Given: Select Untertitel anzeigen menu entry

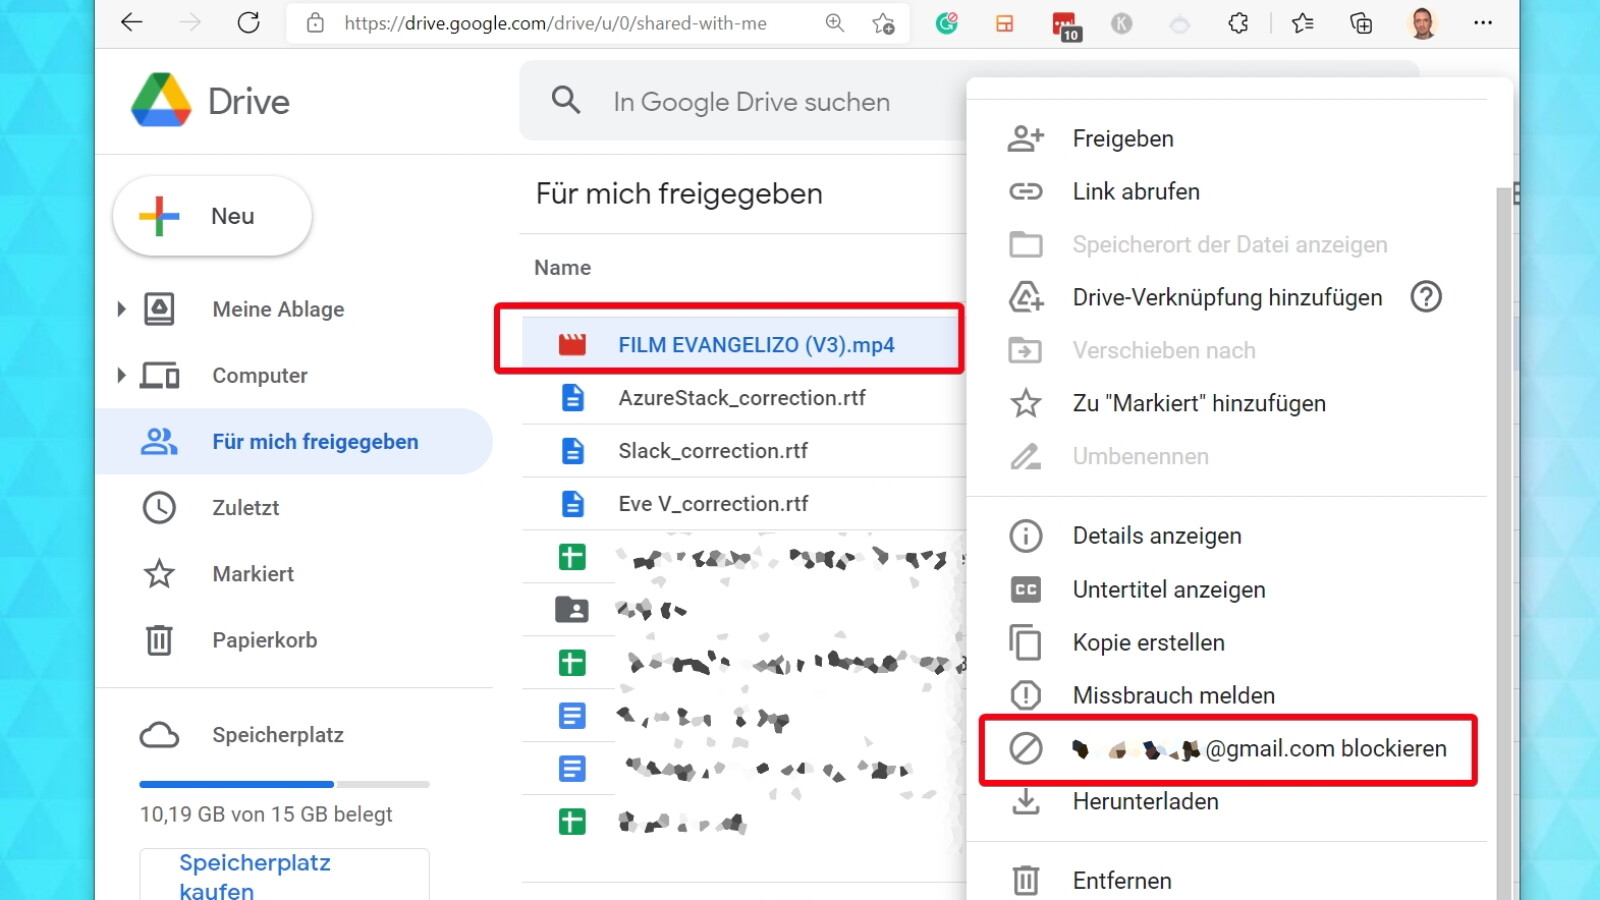Looking at the screenshot, I should (x=1168, y=590).
